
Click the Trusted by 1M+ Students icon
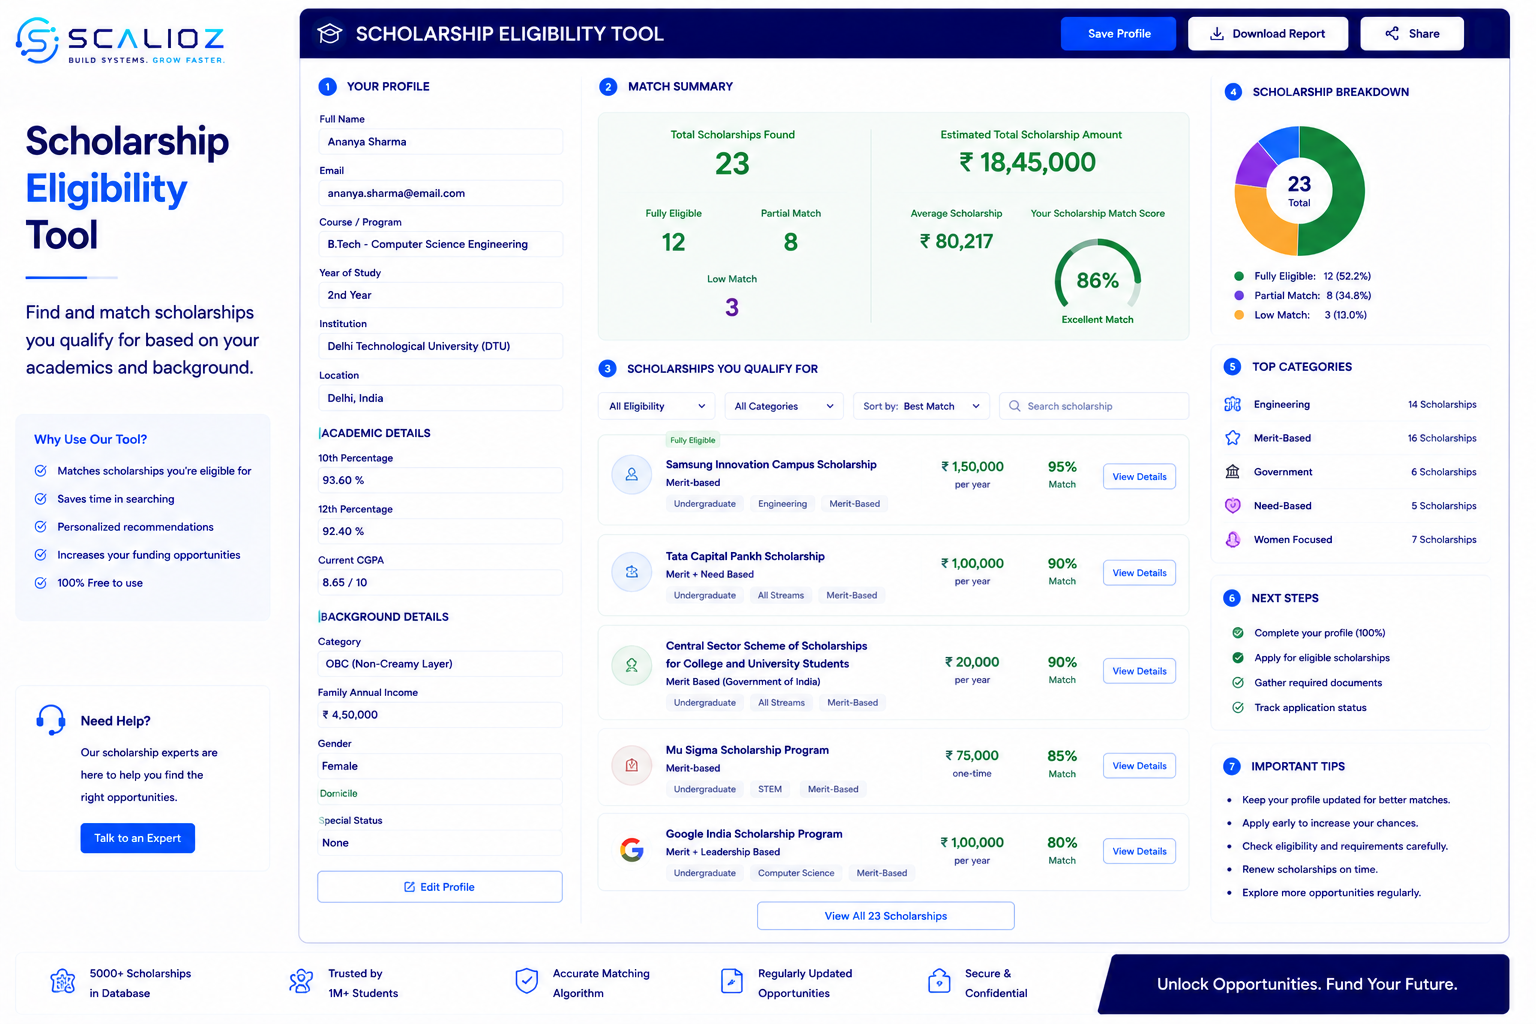301,982
